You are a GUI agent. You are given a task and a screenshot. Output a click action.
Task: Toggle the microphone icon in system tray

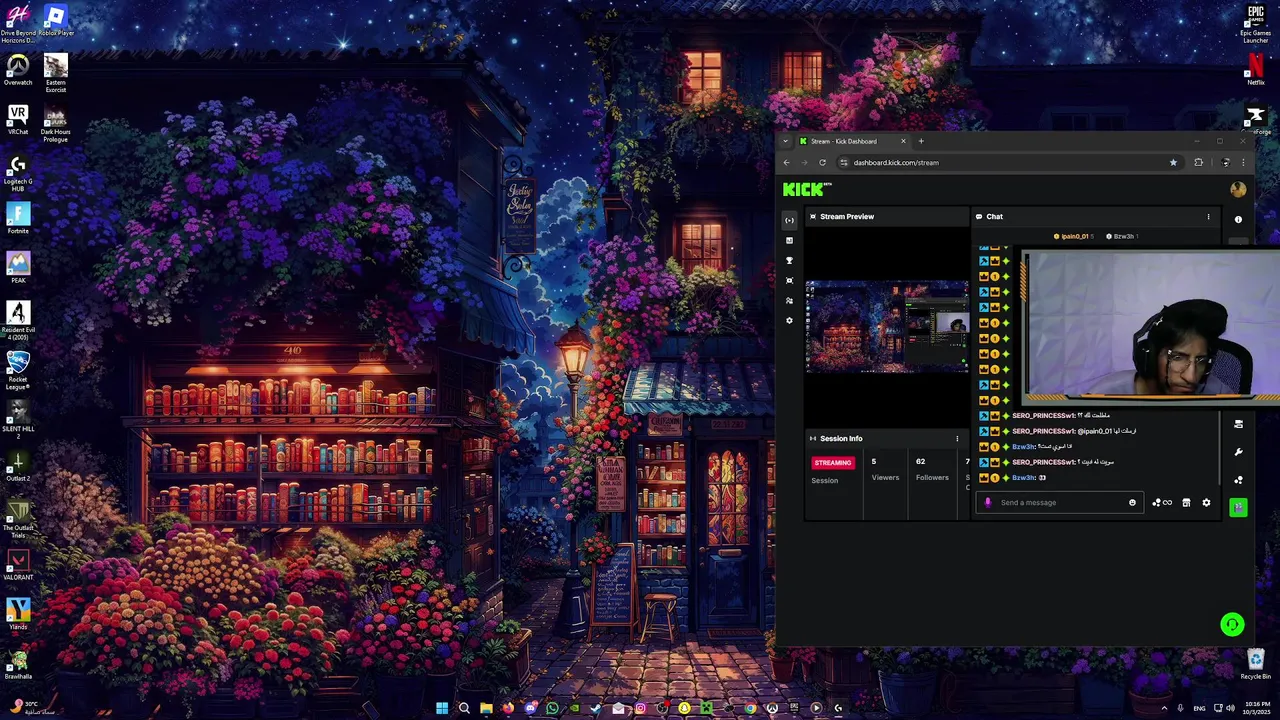pyautogui.click(x=1180, y=708)
